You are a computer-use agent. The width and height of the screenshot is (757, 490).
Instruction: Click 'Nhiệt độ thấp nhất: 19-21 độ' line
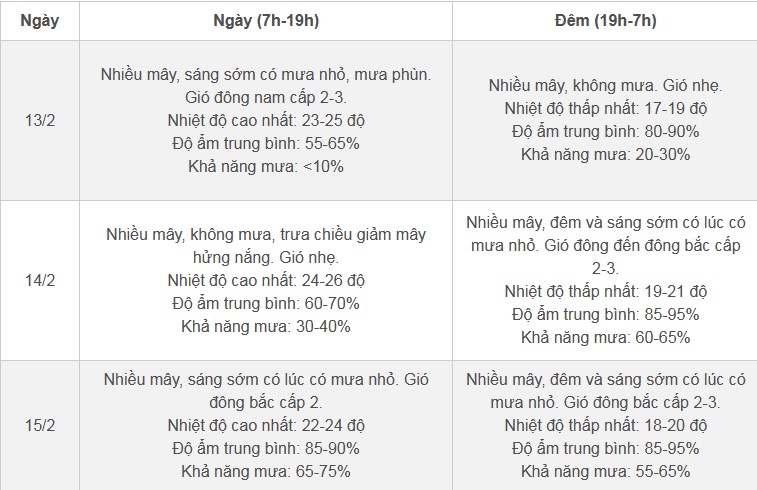click(x=605, y=291)
